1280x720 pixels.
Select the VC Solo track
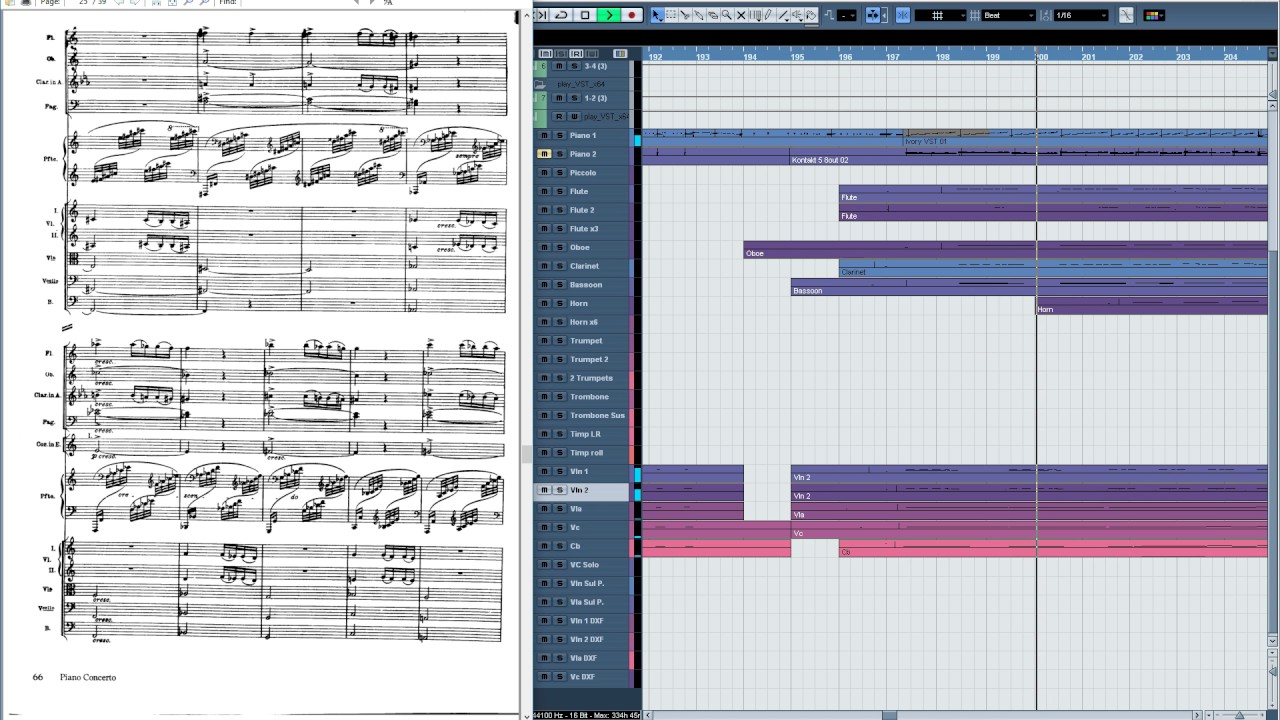coord(584,565)
